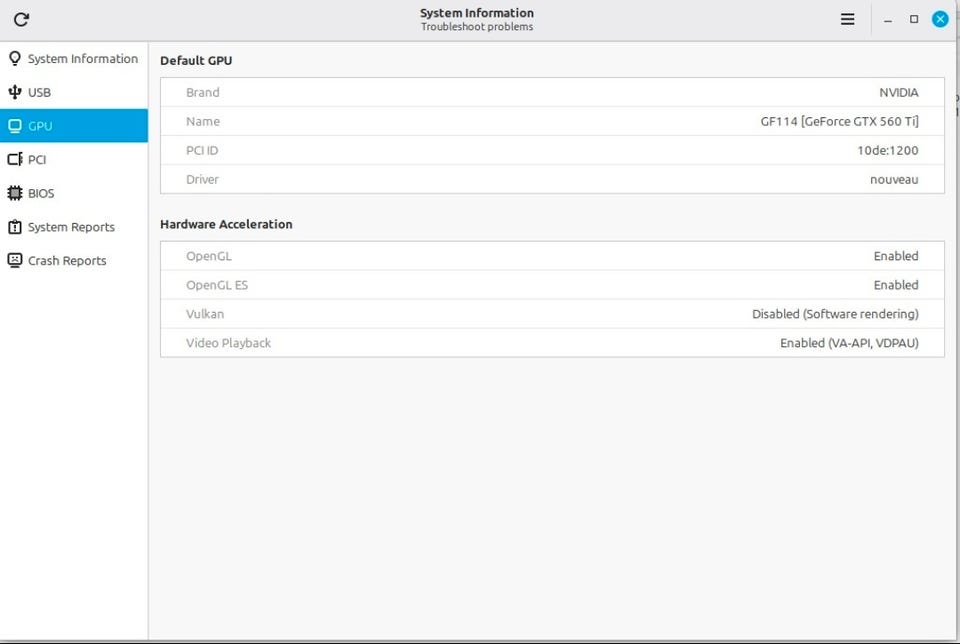960x644 pixels.
Task: Click the BIOS chip icon
Action: pos(15,193)
